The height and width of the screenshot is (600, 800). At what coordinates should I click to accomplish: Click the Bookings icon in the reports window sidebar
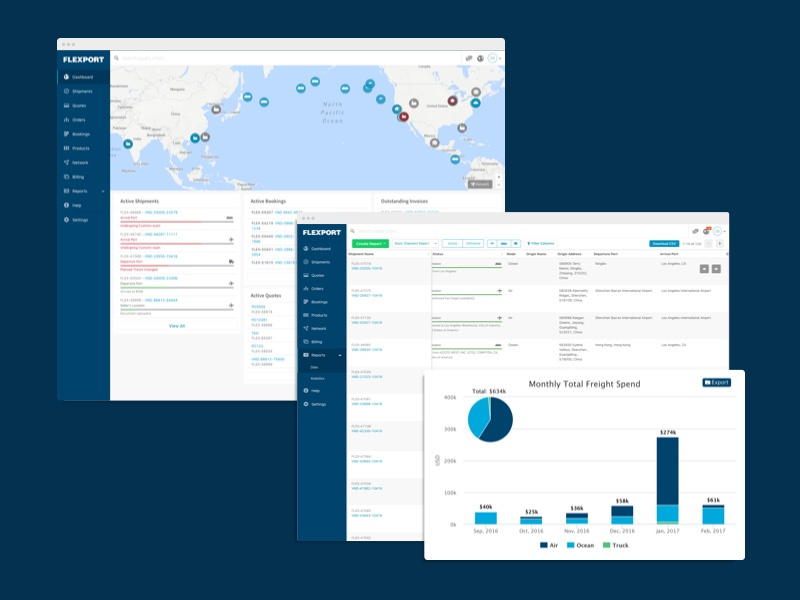click(x=306, y=302)
